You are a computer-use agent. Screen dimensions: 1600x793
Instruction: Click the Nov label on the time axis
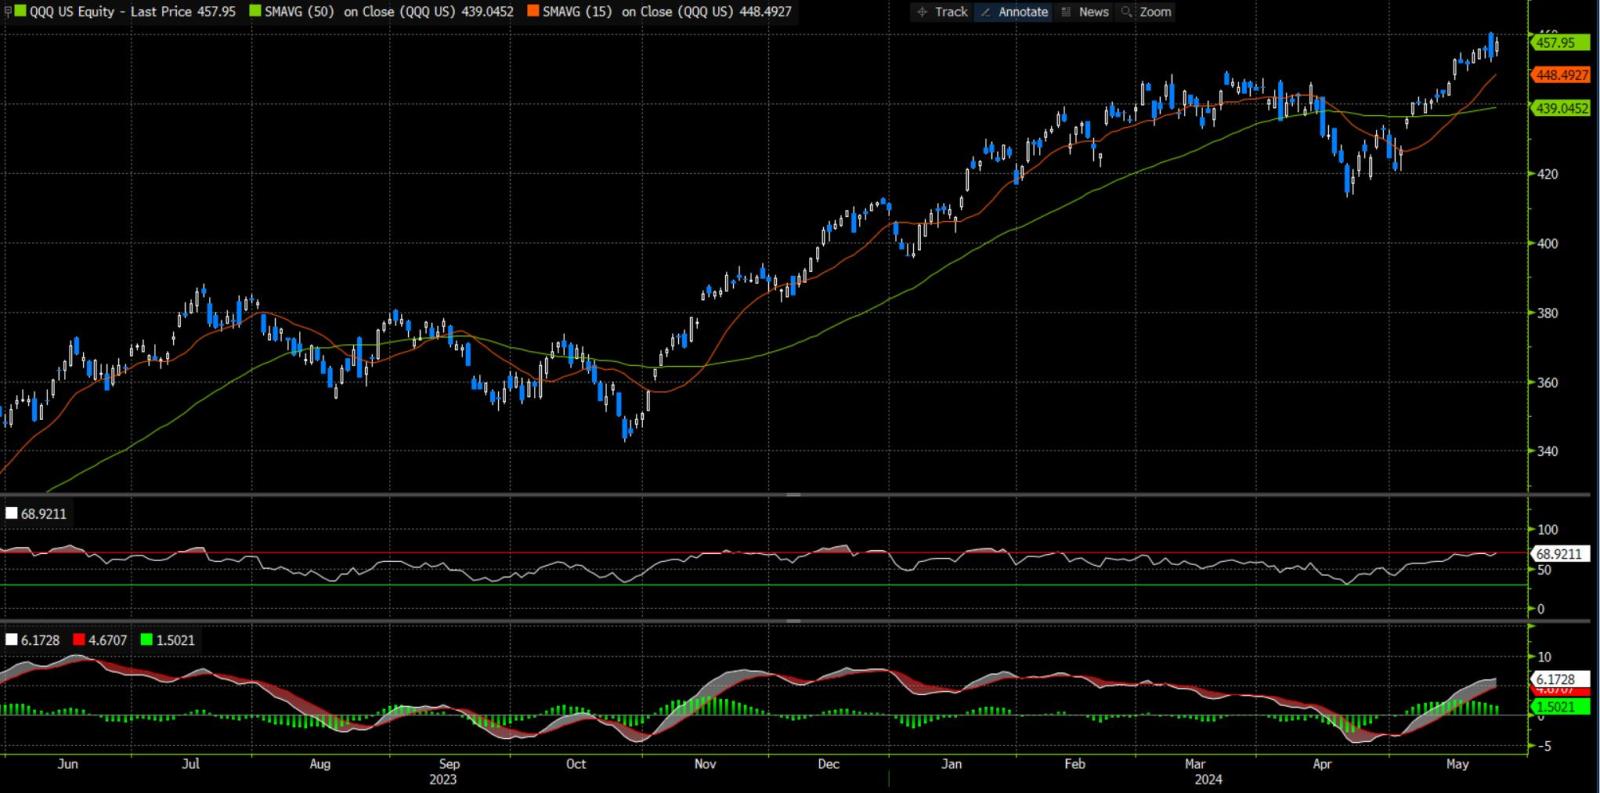pyautogui.click(x=705, y=764)
